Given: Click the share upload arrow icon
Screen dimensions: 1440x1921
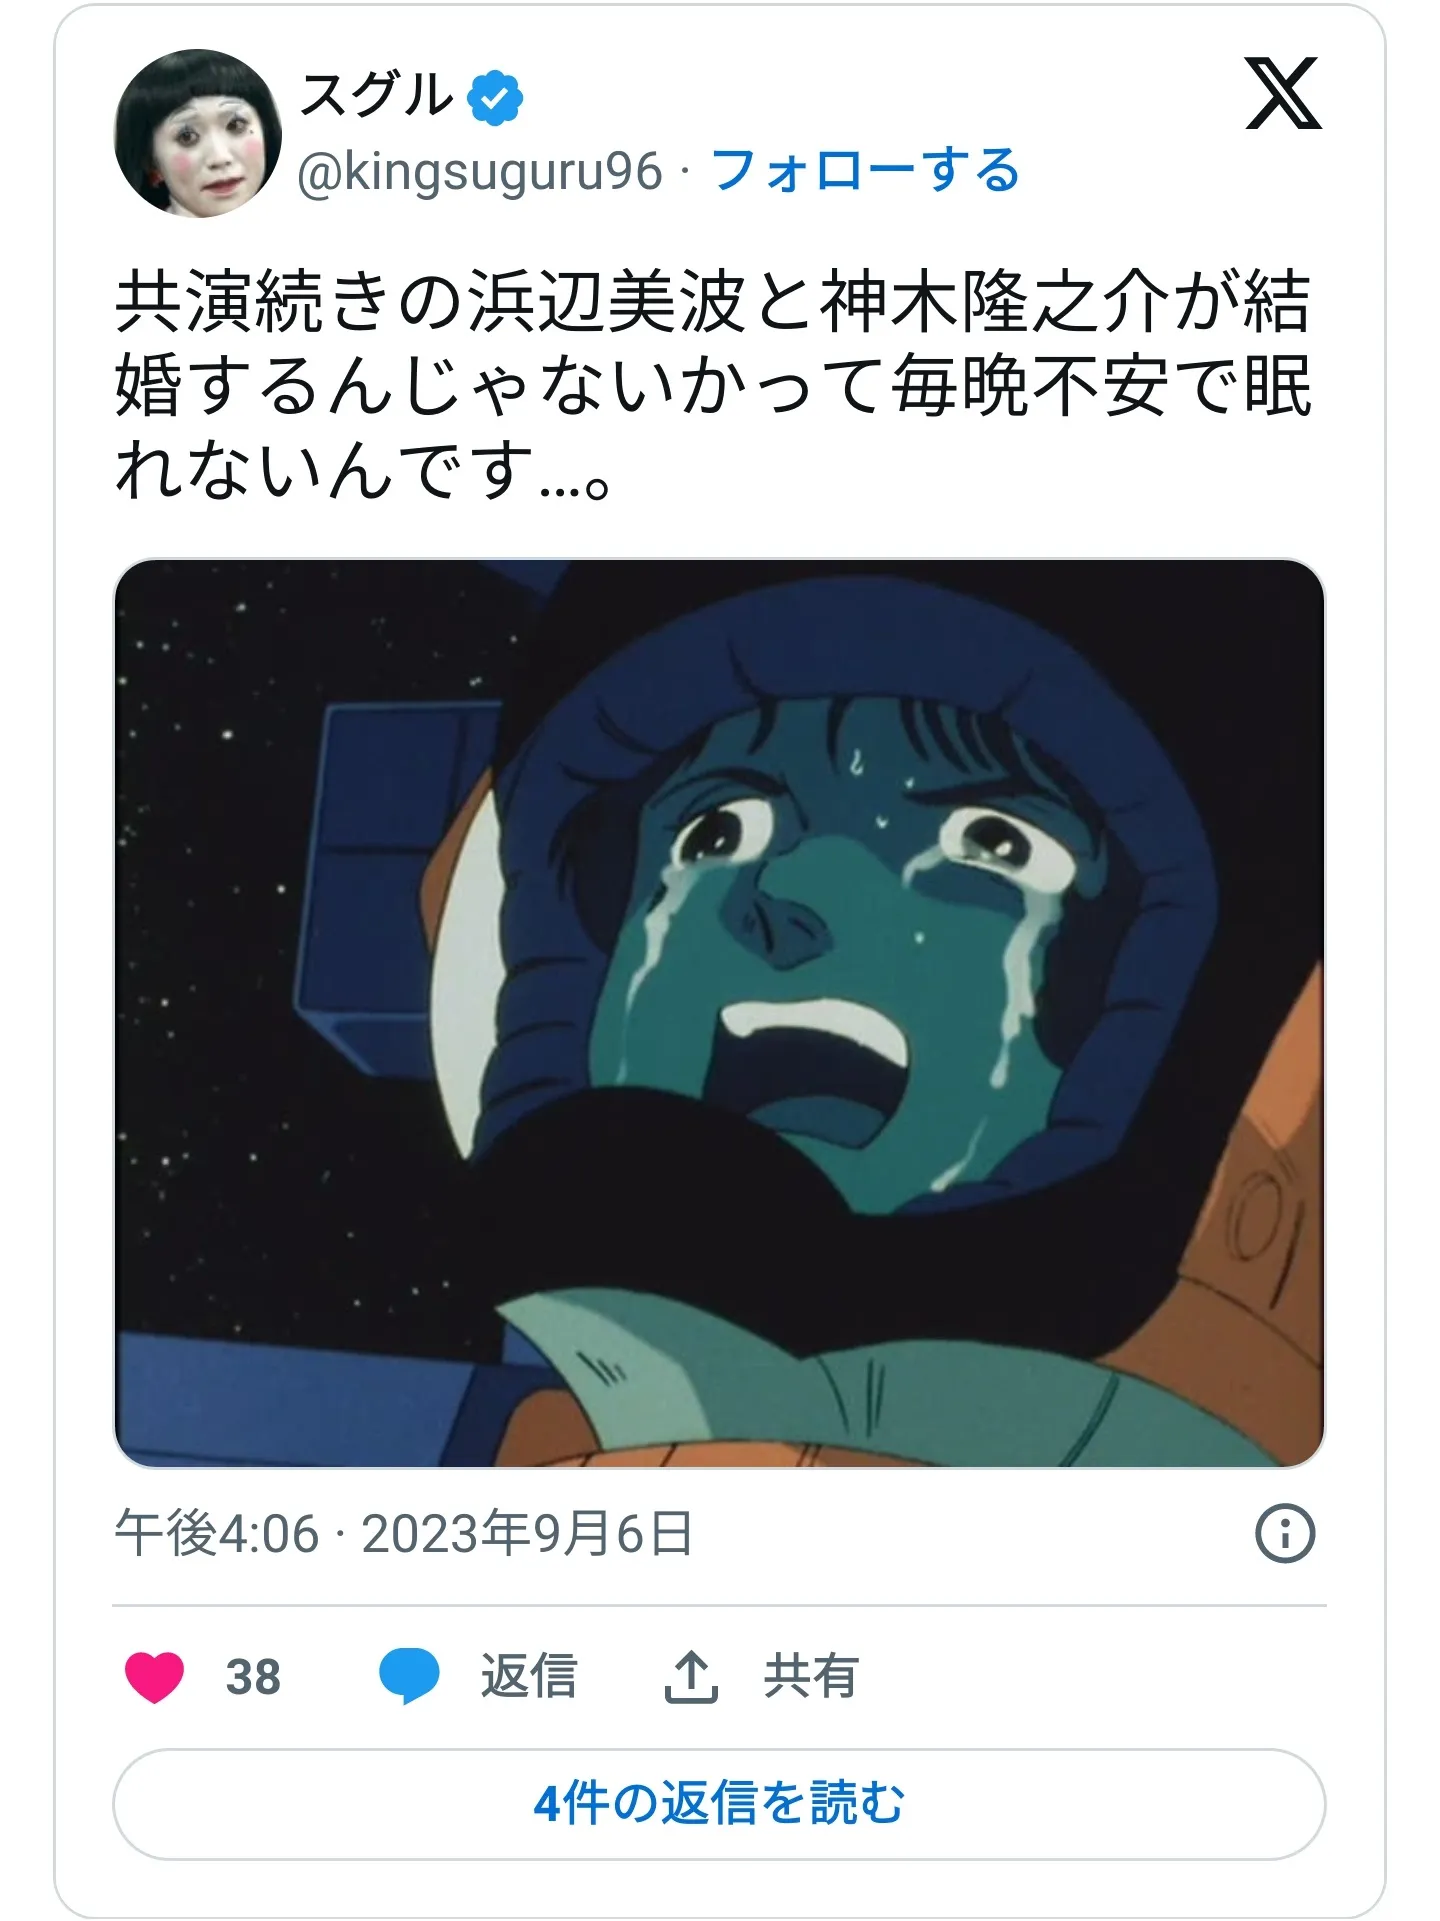Looking at the screenshot, I should (691, 1677).
